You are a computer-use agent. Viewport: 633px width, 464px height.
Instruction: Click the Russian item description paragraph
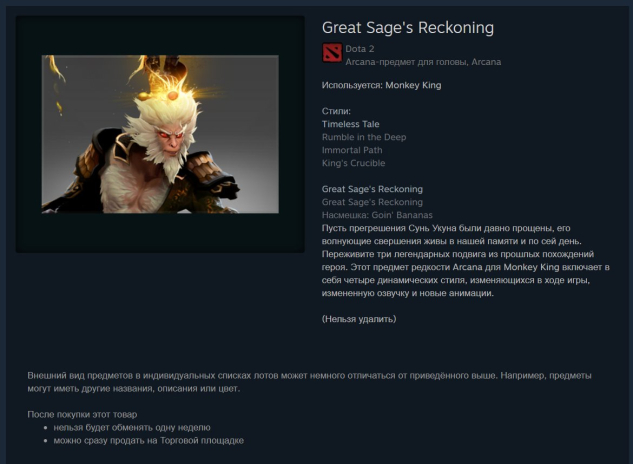465,260
